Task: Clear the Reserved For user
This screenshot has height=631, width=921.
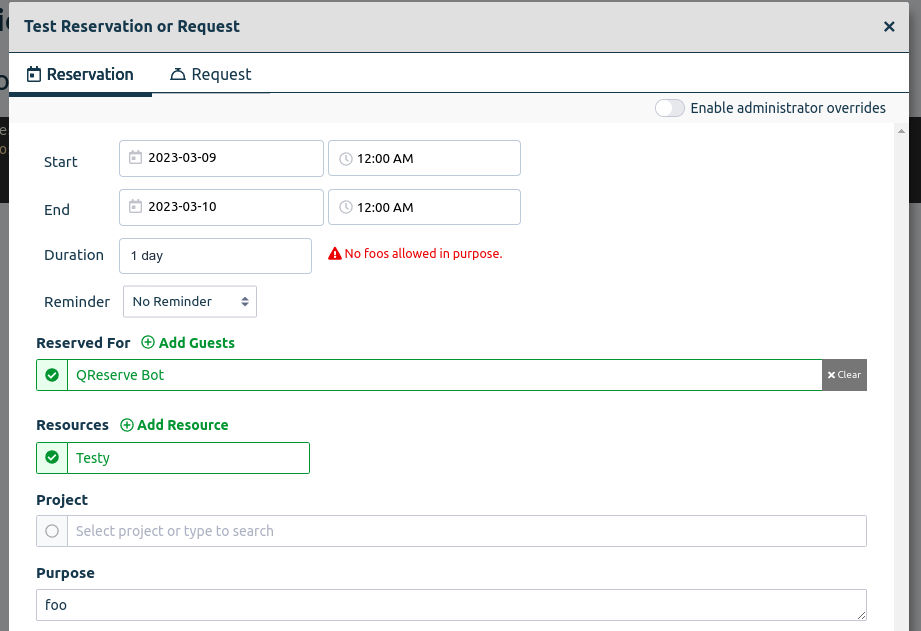Action: tap(844, 375)
